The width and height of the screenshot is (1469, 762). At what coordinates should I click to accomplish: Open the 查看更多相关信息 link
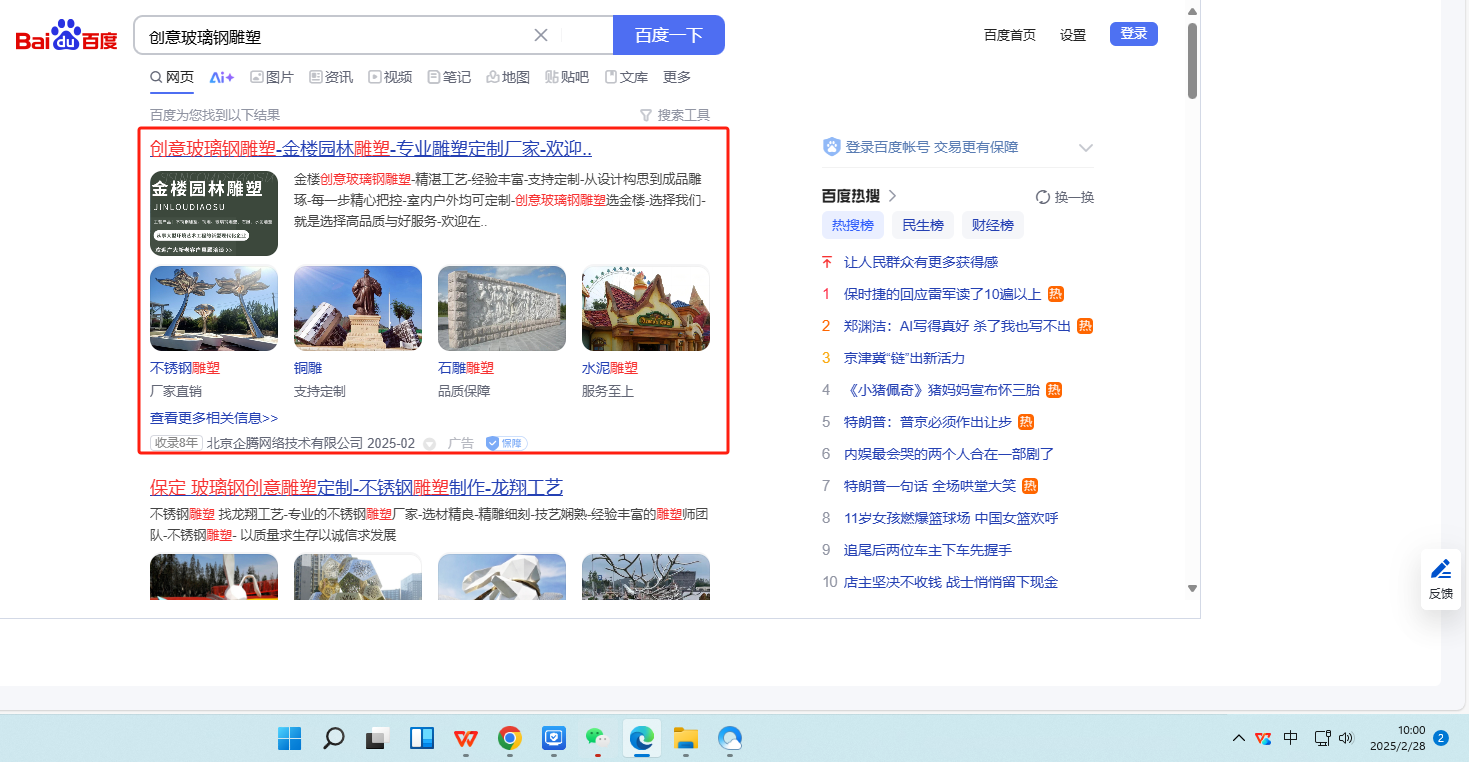[x=214, y=418]
